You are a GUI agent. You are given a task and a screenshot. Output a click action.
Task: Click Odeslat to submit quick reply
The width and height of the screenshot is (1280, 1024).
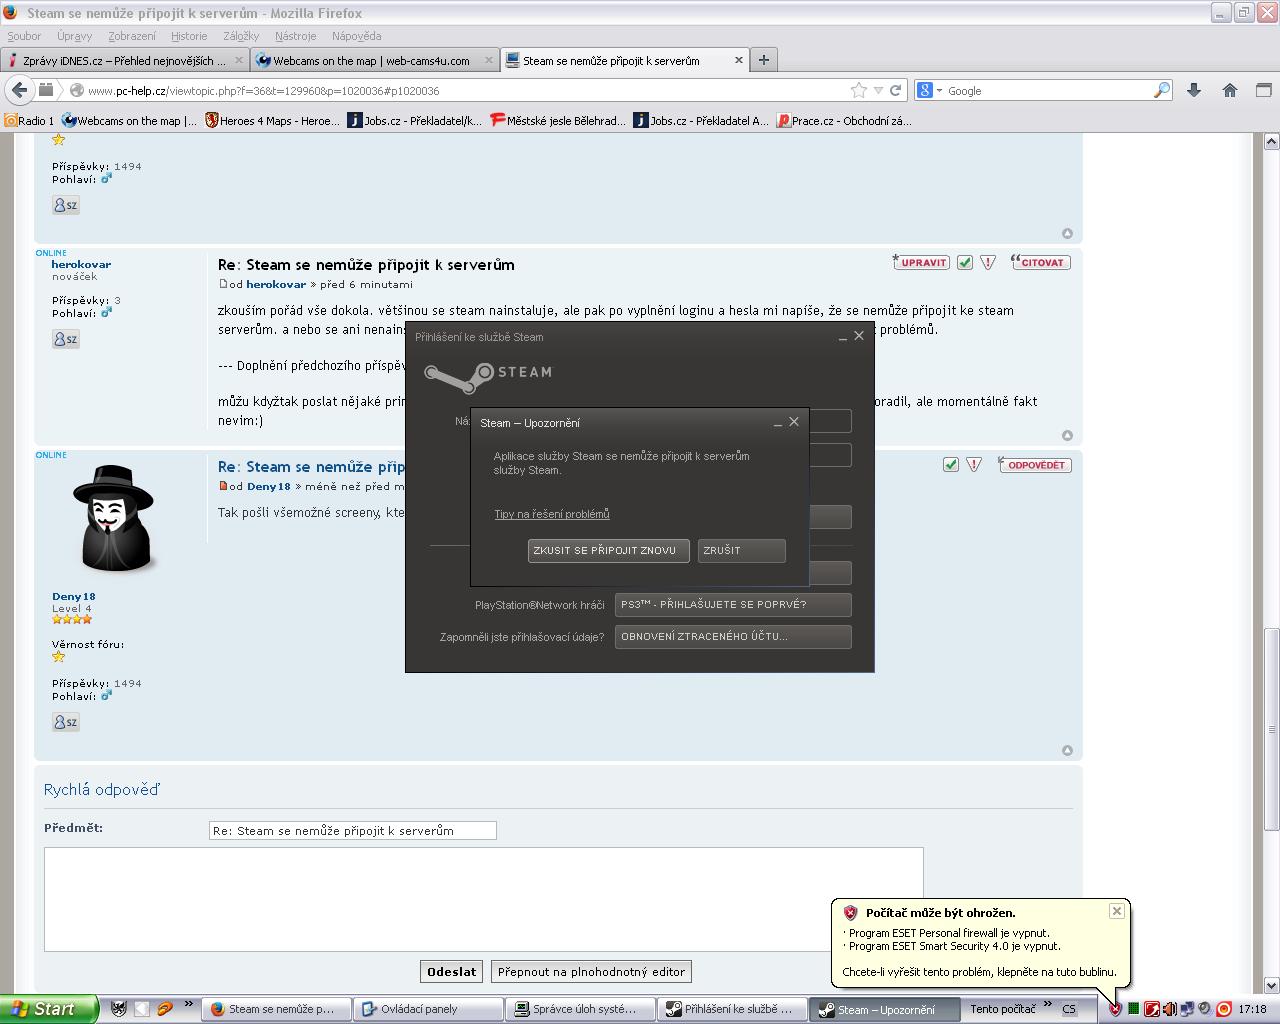click(x=452, y=972)
